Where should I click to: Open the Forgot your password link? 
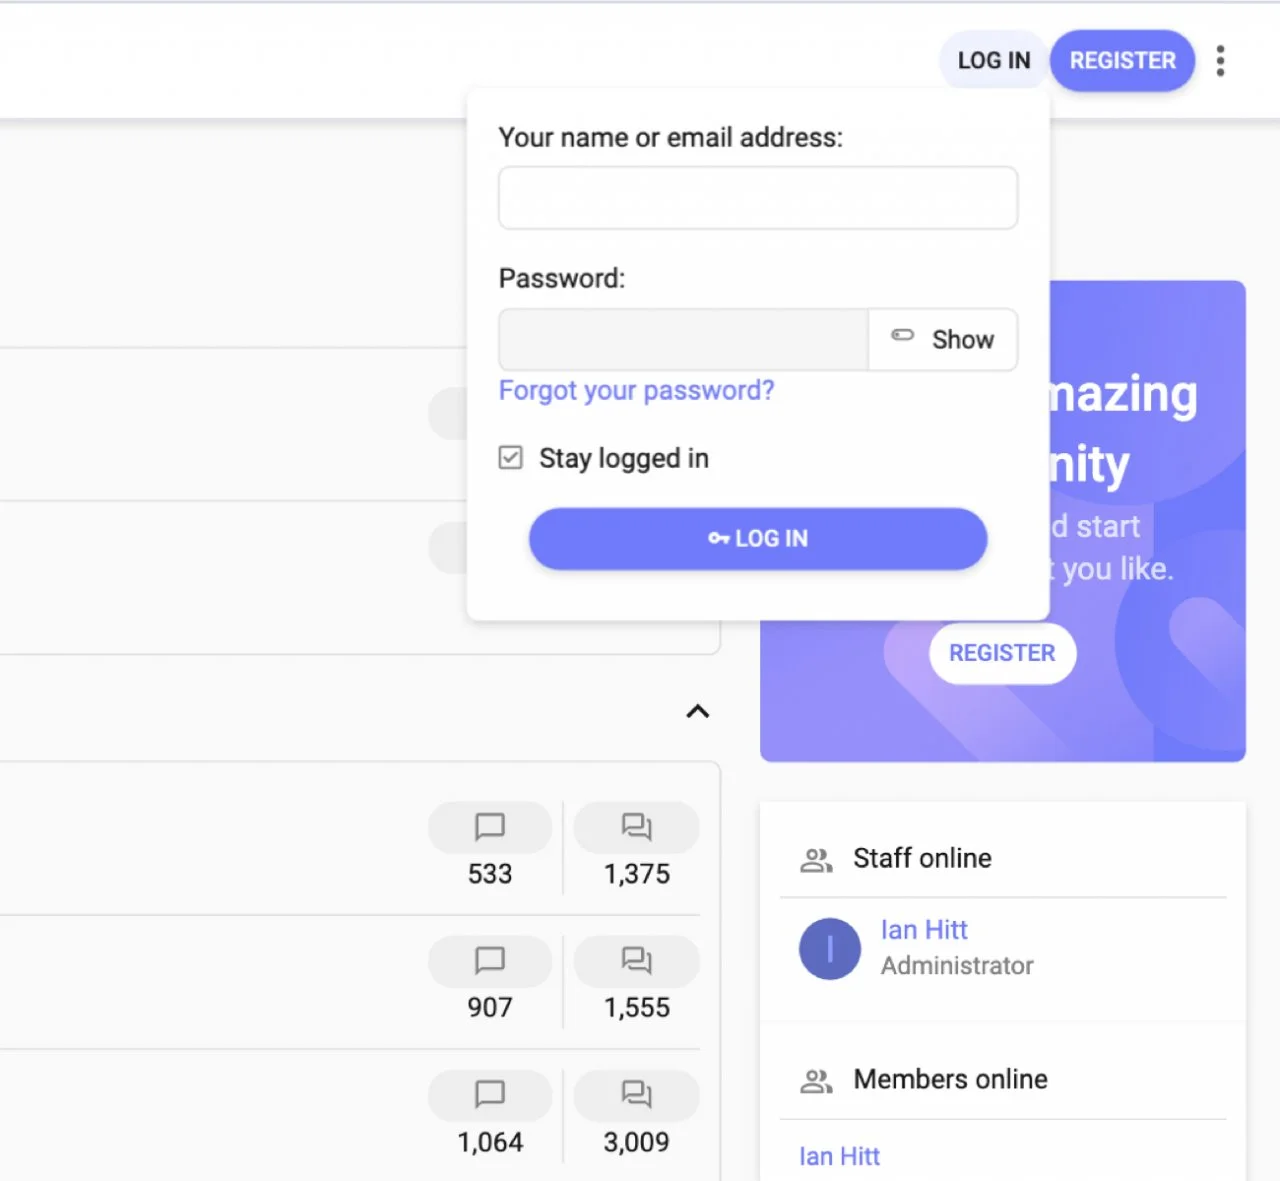click(636, 391)
